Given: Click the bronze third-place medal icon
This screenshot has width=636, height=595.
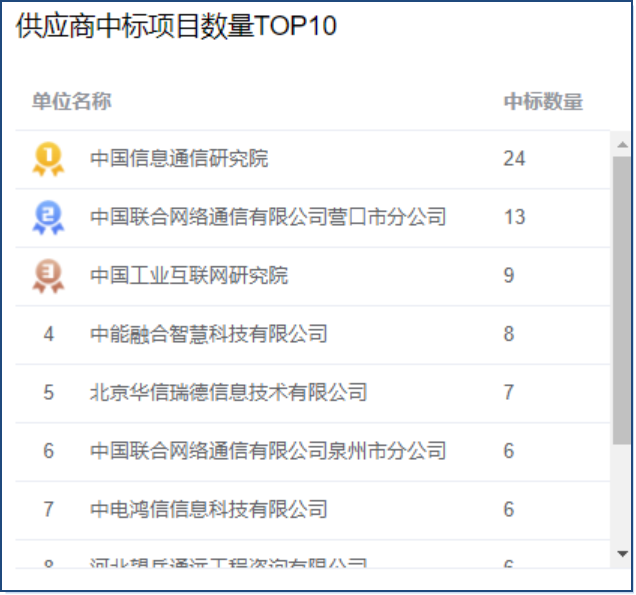Looking at the screenshot, I should point(48,276).
